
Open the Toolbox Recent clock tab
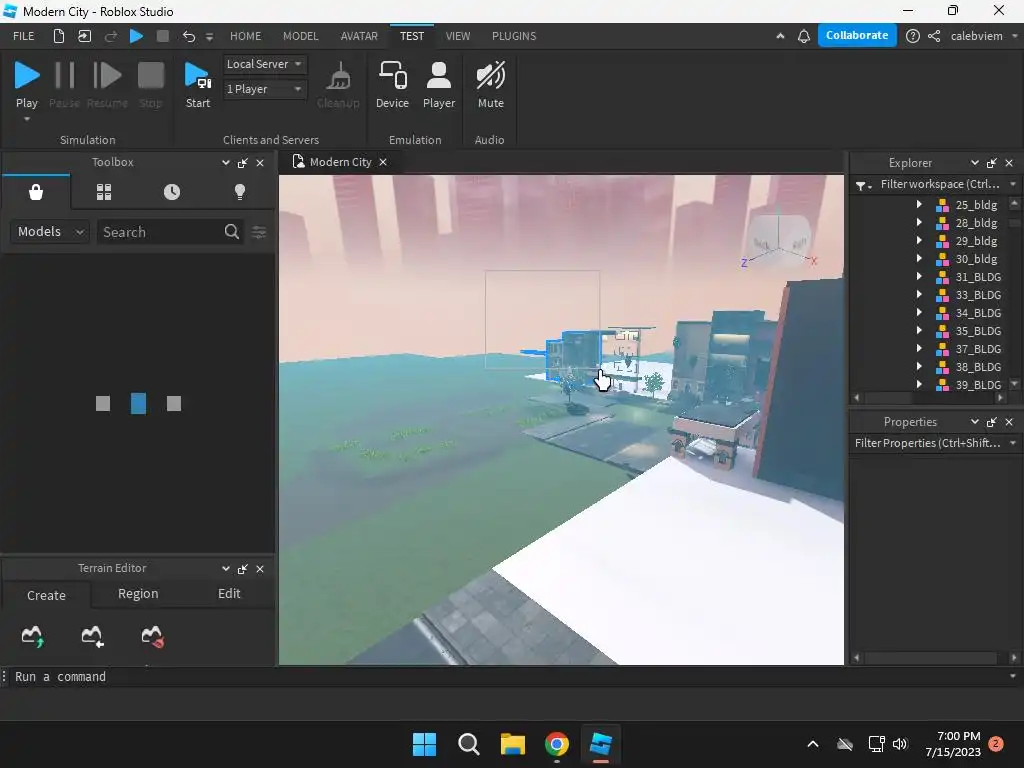coord(172,192)
